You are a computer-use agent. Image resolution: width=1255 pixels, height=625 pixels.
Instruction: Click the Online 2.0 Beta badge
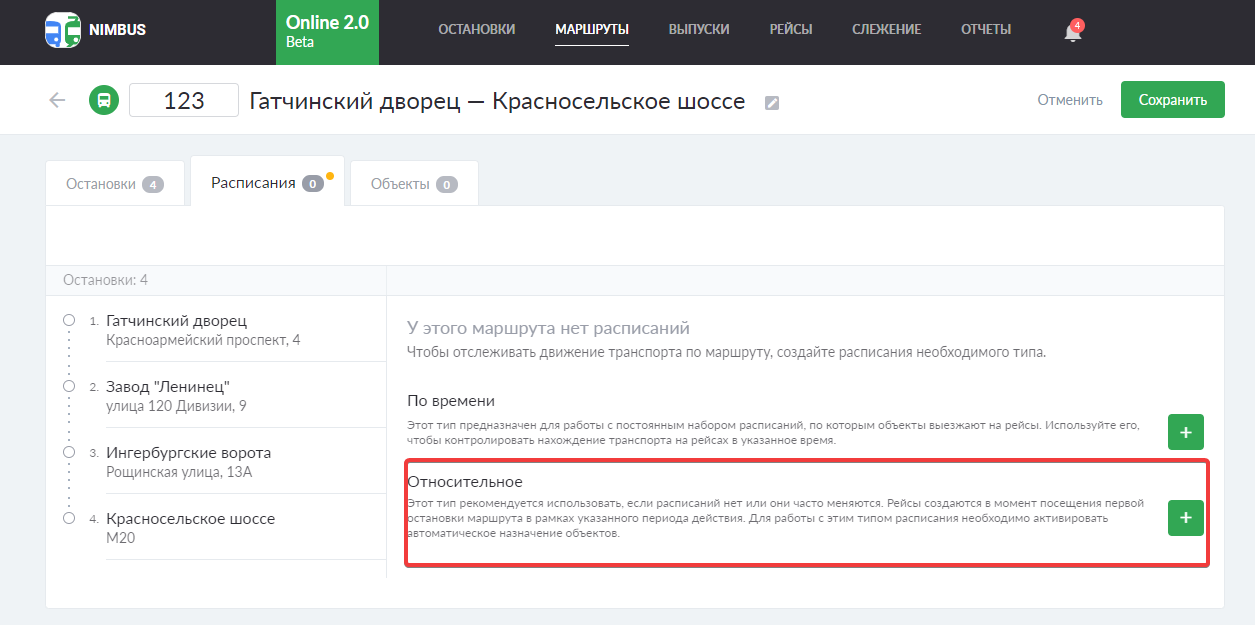tap(327, 31)
